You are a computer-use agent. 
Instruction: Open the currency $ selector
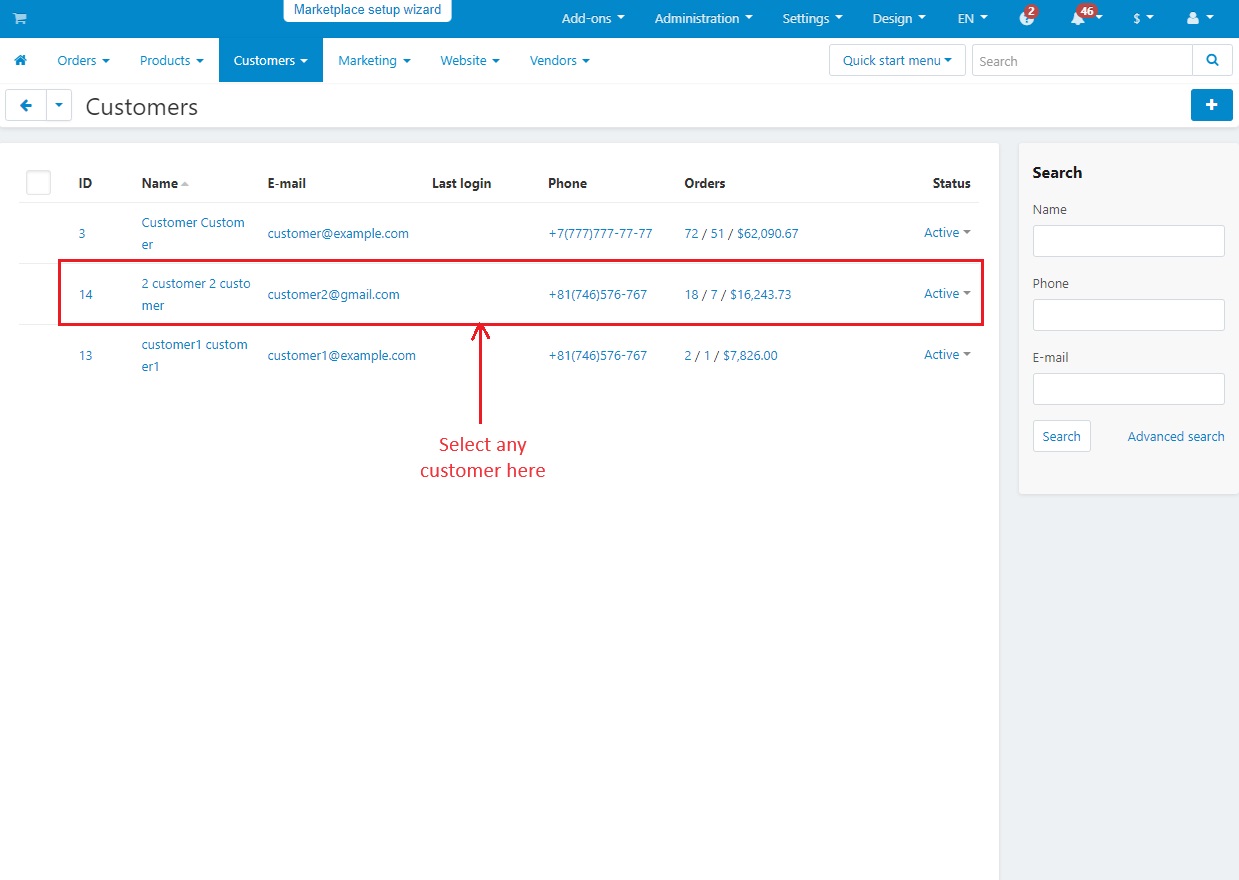1143,18
